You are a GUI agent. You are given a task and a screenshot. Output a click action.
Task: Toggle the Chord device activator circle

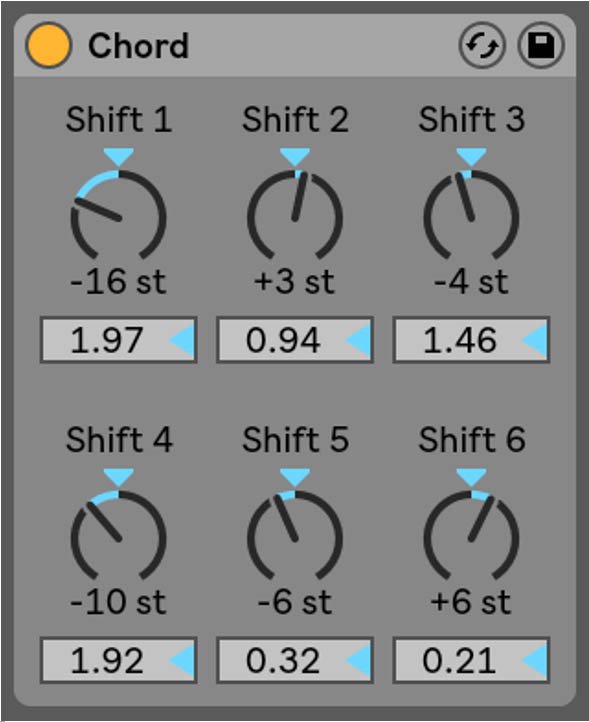[x=48, y=46]
